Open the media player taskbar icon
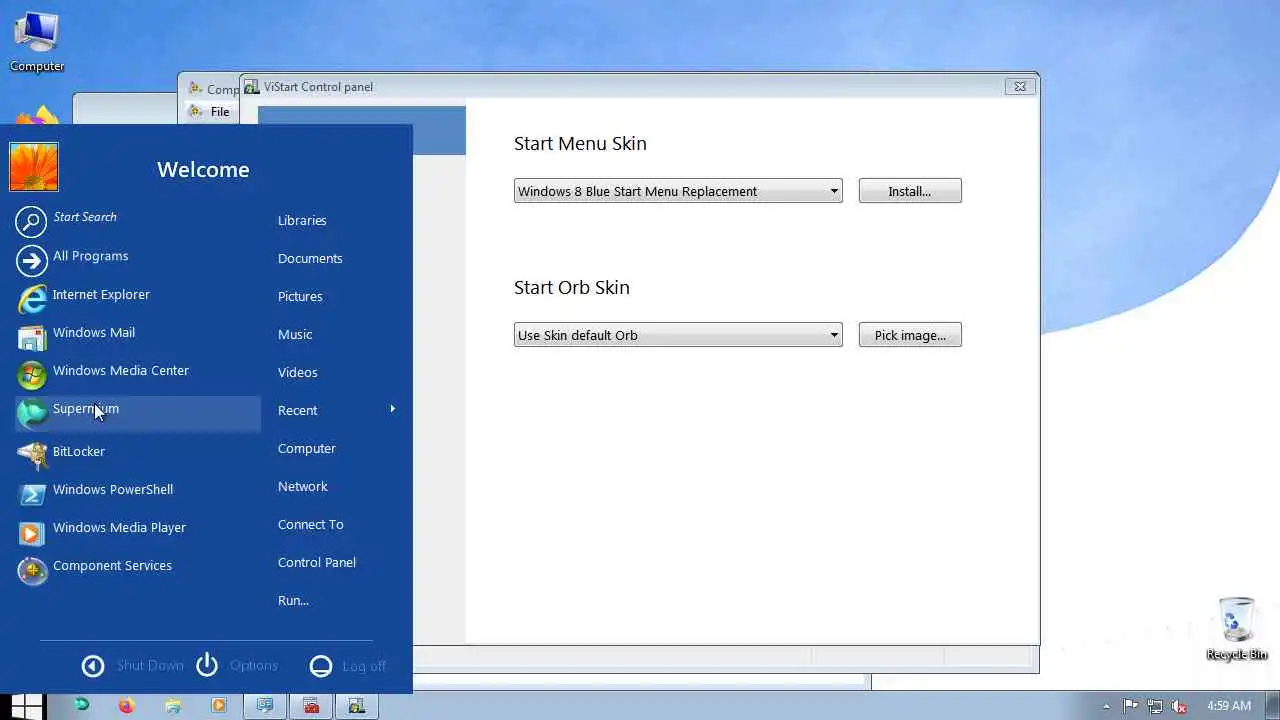The width and height of the screenshot is (1280, 720). tap(219, 705)
